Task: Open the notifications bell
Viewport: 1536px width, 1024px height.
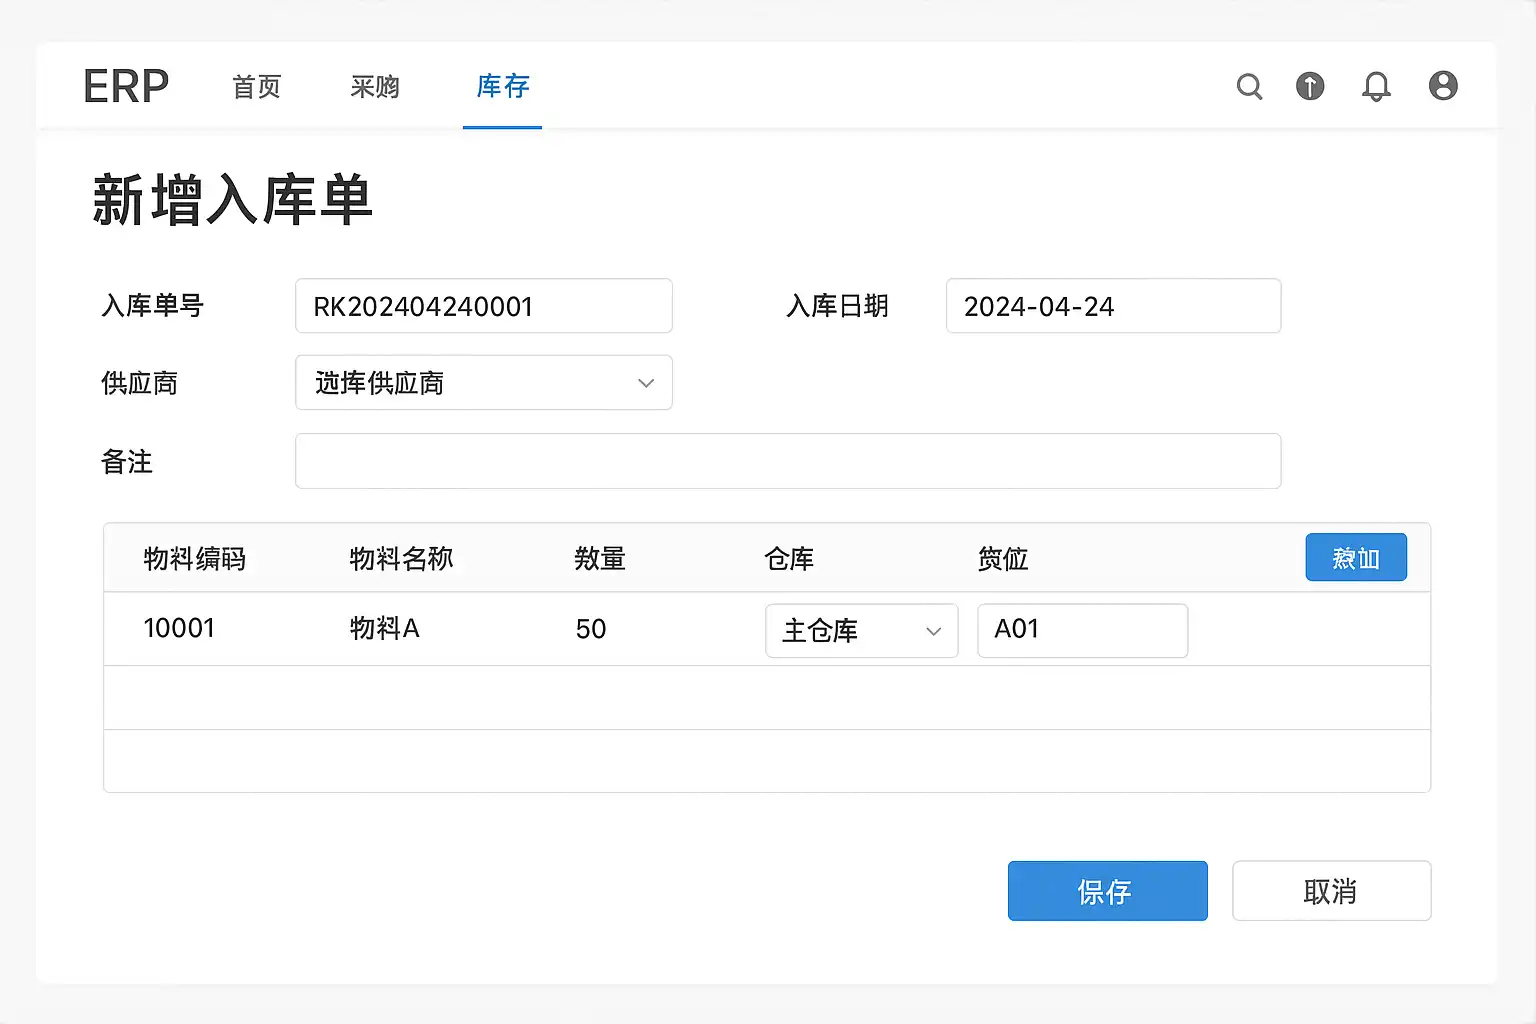Action: point(1376,87)
